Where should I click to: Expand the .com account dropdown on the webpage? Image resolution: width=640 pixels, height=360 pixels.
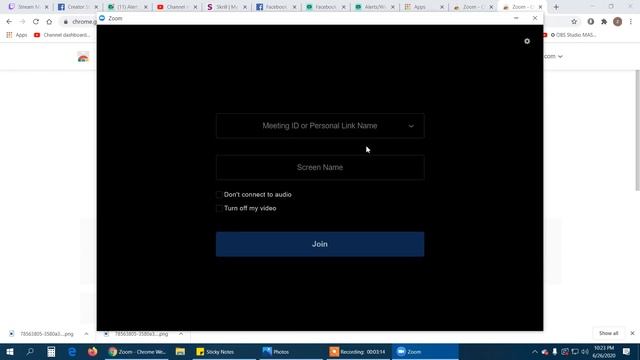pyautogui.click(x=553, y=56)
